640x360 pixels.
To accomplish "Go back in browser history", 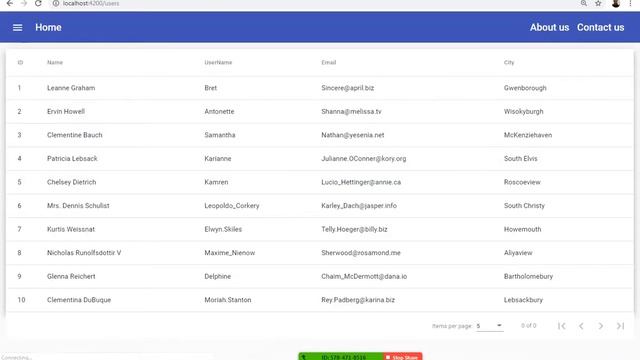I will tap(9, 3).
